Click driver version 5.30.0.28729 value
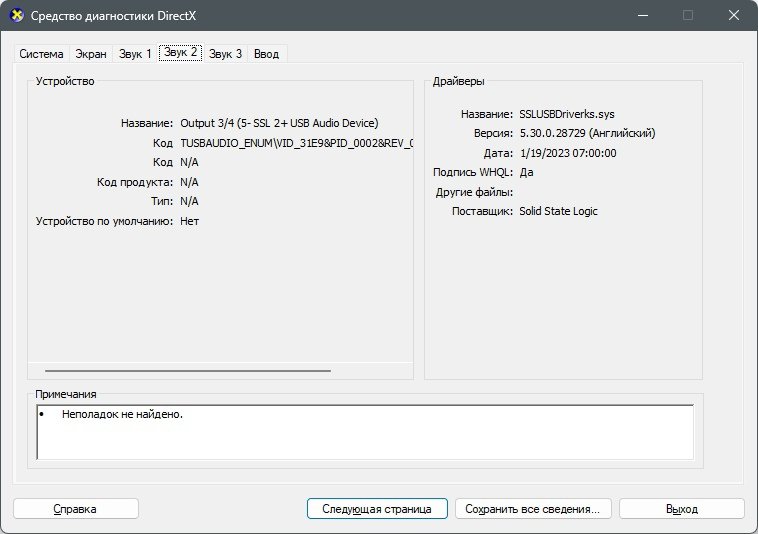The image size is (758, 534). [587, 133]
